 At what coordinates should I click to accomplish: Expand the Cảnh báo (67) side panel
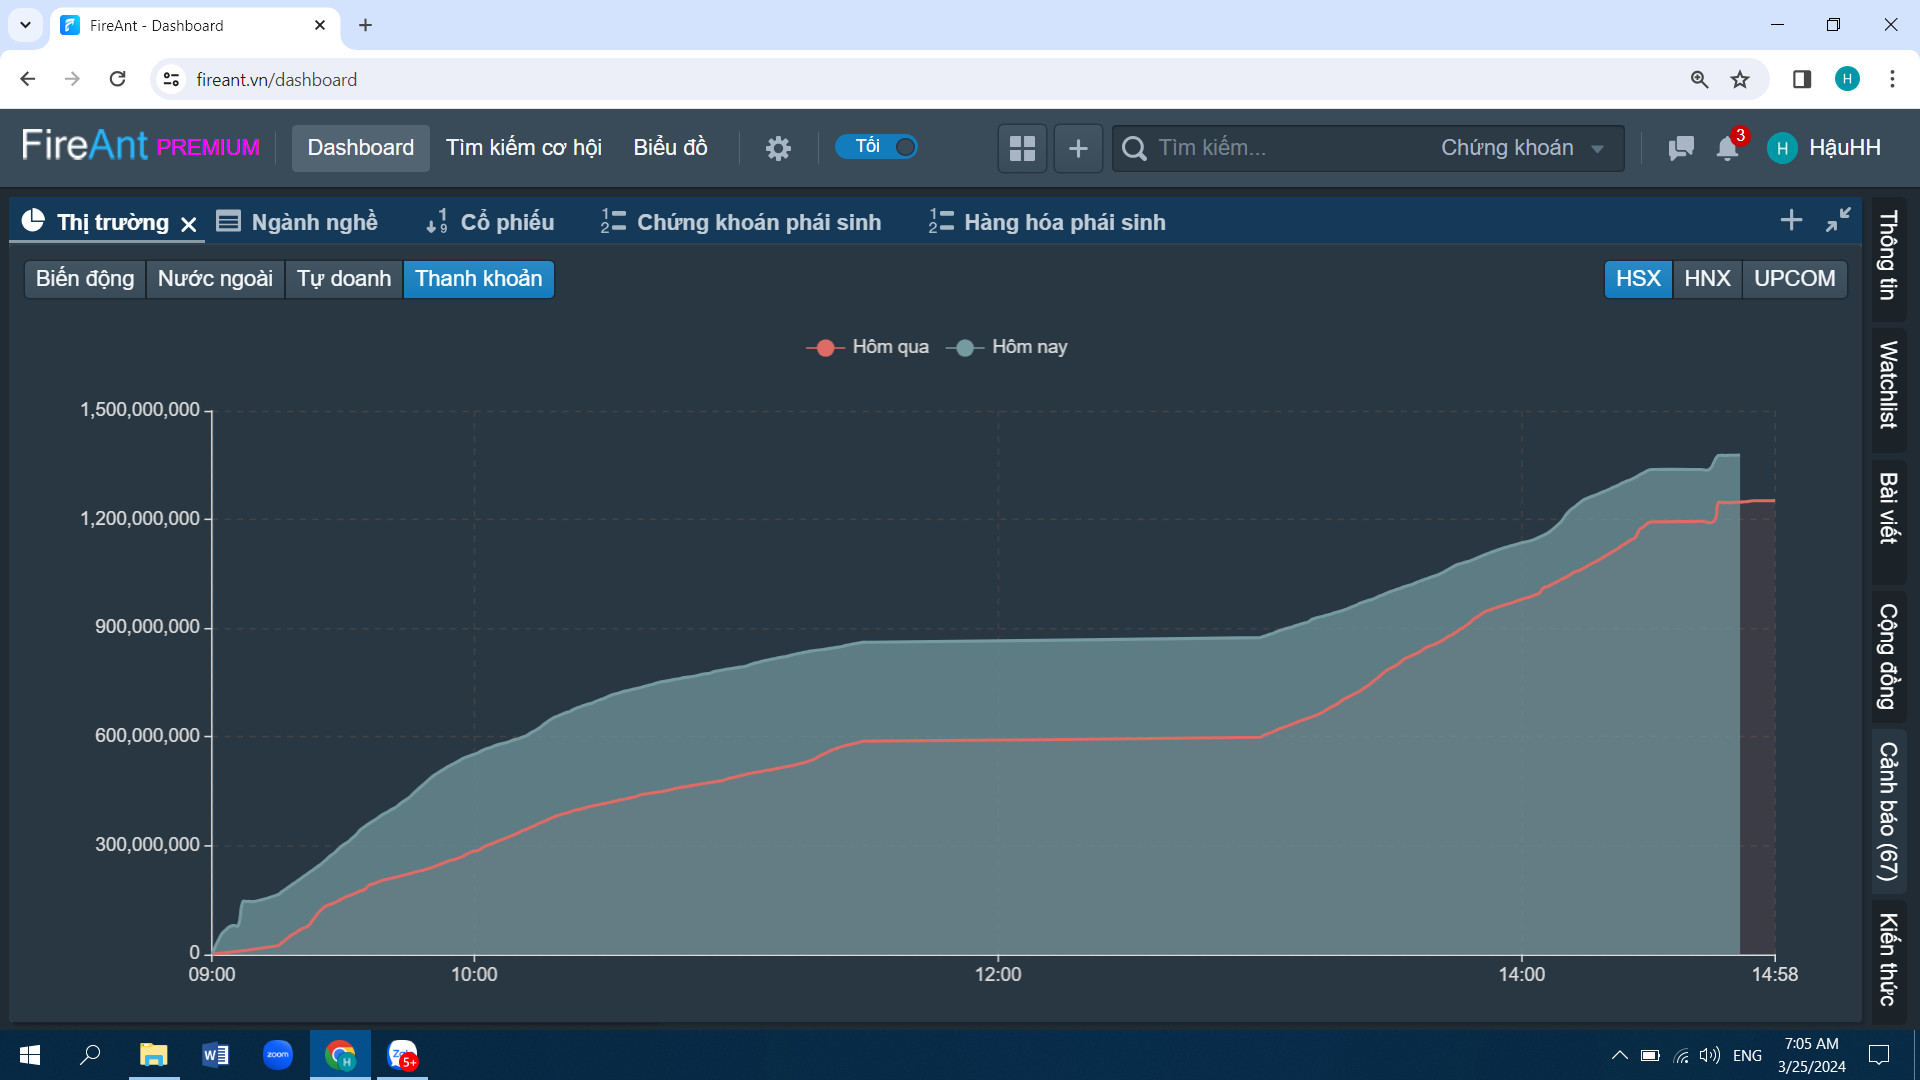(1888, 811)
